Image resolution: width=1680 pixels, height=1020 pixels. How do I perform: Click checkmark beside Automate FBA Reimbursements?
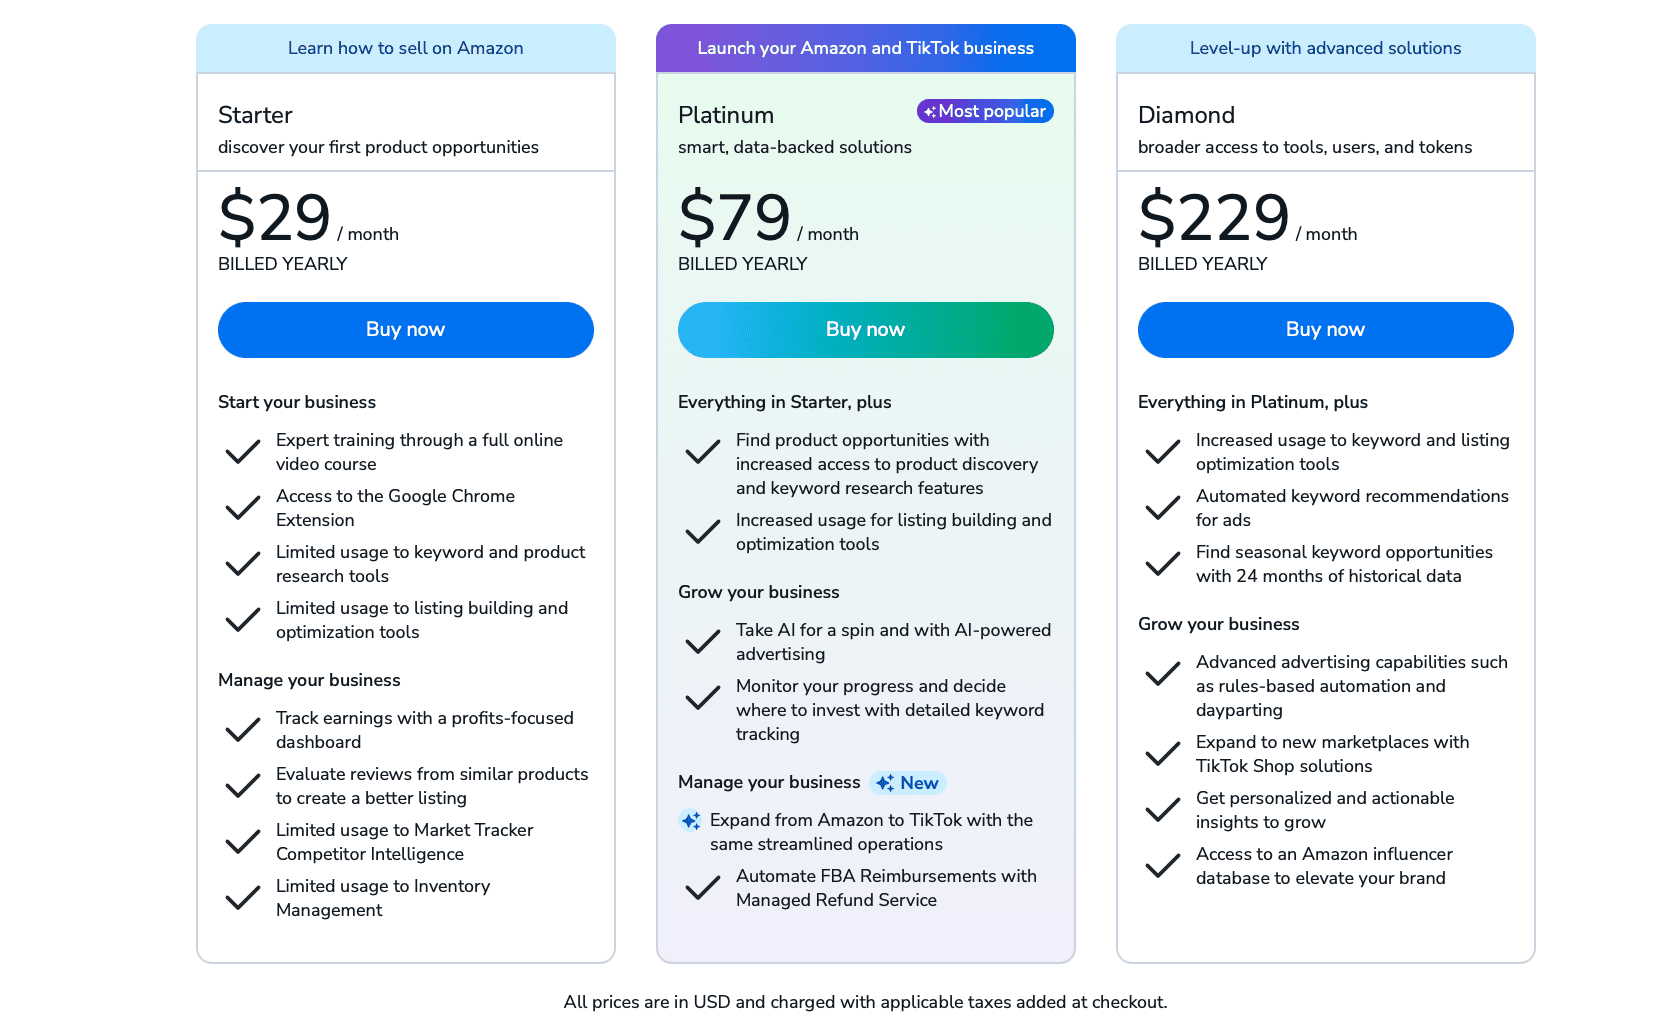coord(703,888)
